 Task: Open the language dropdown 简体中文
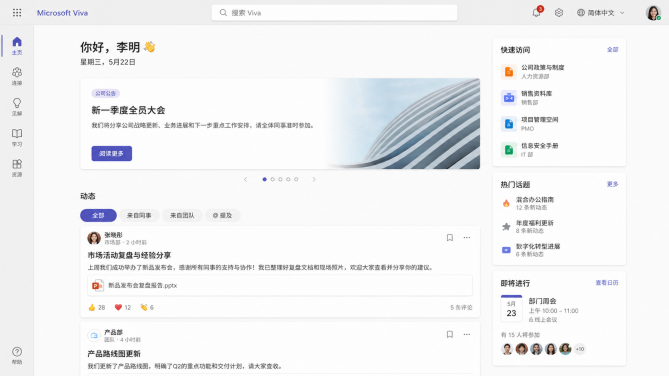click(x=601, y=13)
